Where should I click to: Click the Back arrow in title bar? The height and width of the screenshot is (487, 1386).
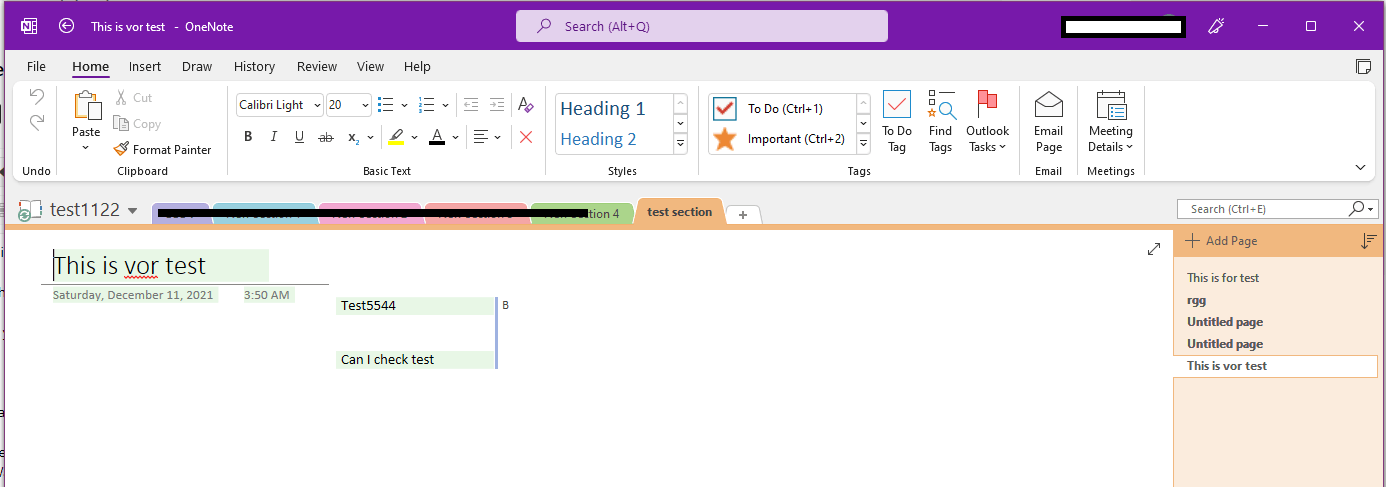pos(67,26)
